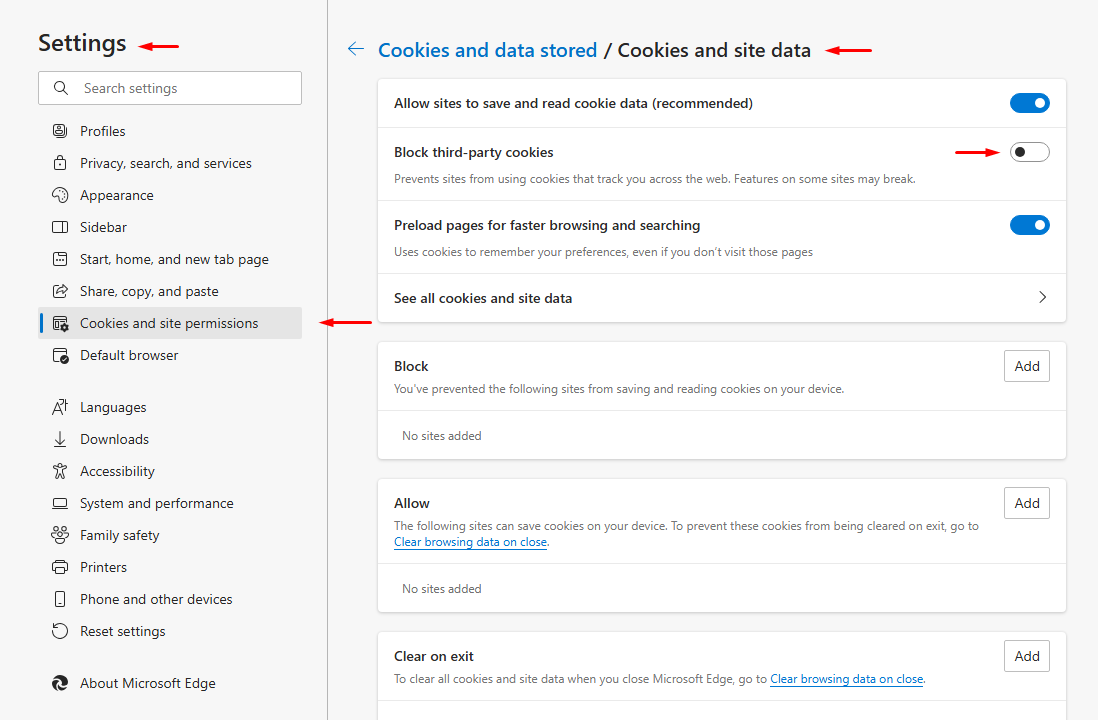Click the Sidebar panel icon
Screen dimensions: 1098x720
[60, 227]
